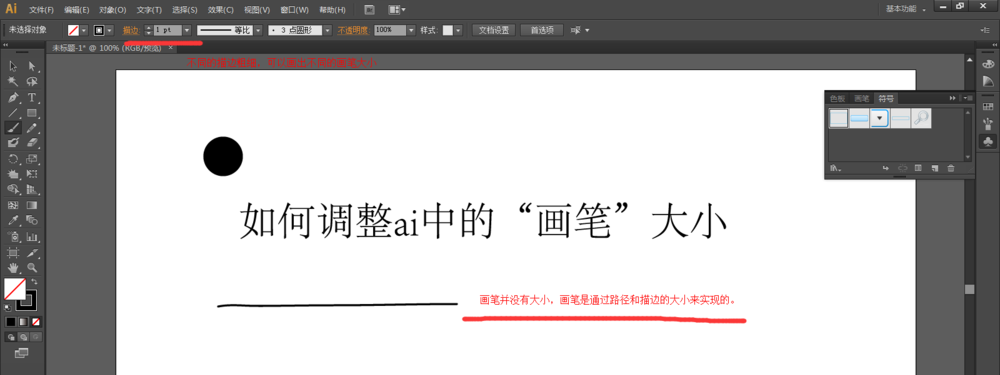1000x375 pixels.
Task: Select the Rectangle tool
Action: [x=32, y=113]
